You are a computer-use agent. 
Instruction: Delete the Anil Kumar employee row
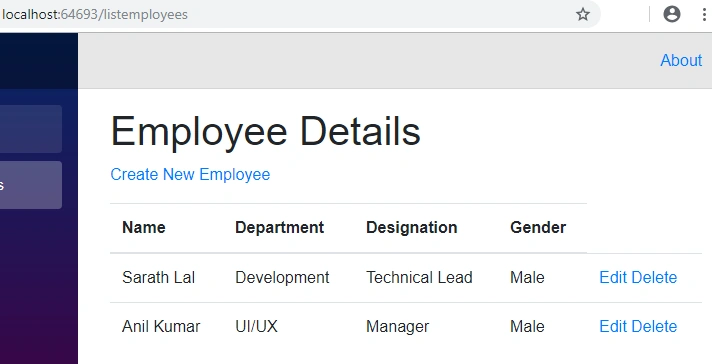(x=654, y=326)
